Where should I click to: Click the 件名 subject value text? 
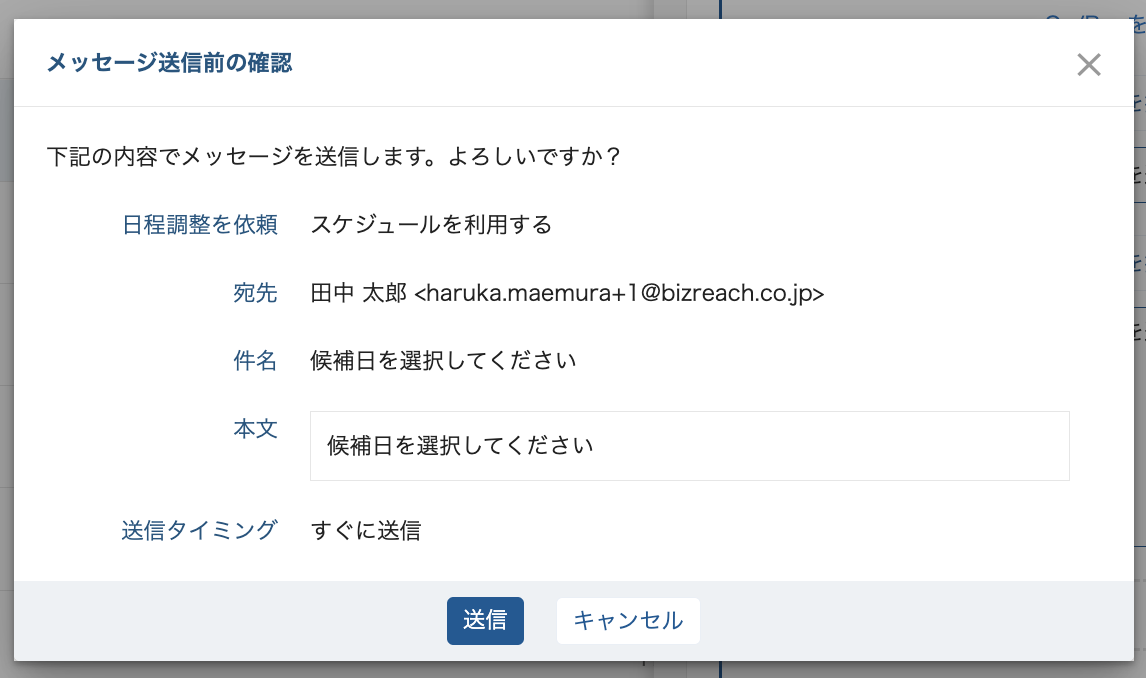coord(443,361)
